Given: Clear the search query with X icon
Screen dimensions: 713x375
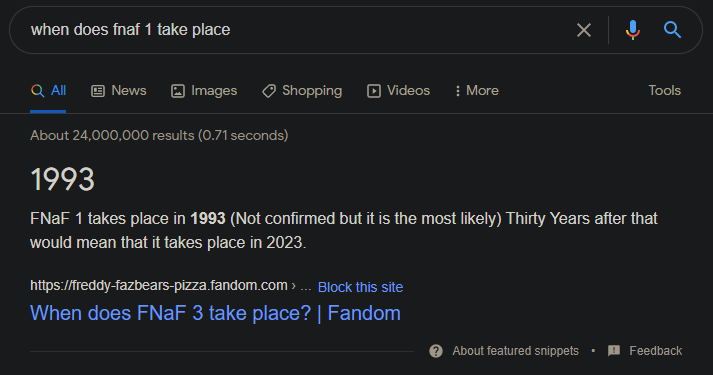Looking at the screenshot, I should pos(584,30).
